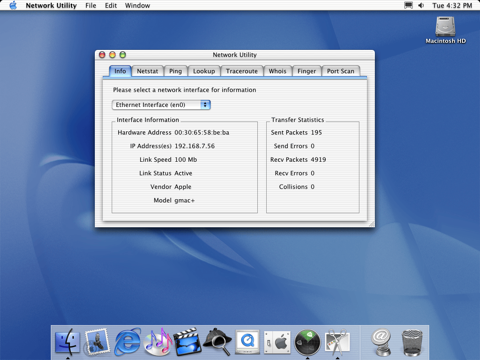Launch iTunes from the Dock

158,342
